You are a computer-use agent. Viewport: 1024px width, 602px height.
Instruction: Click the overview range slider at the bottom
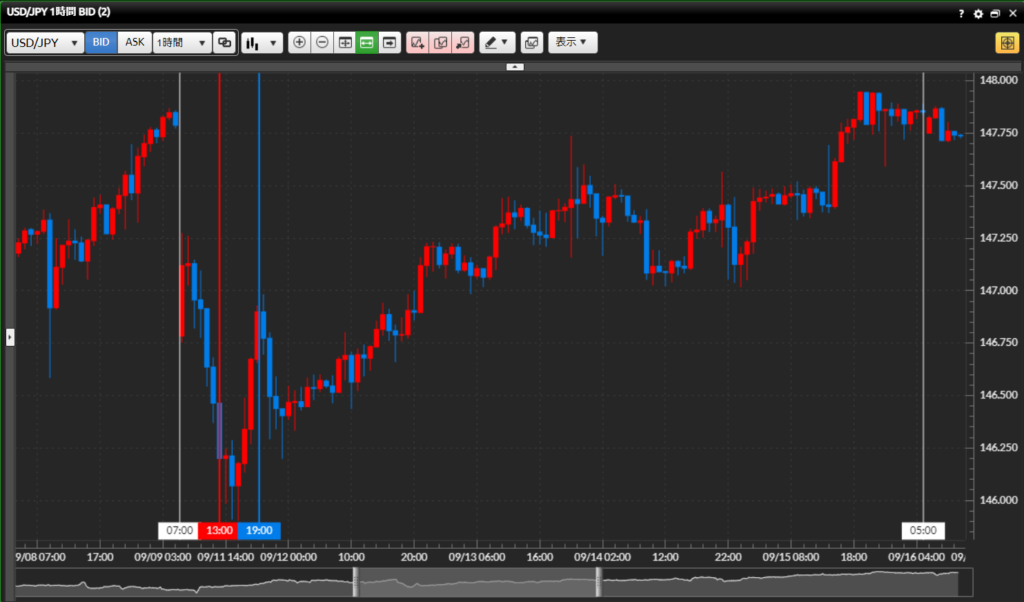tap(476, 583)
